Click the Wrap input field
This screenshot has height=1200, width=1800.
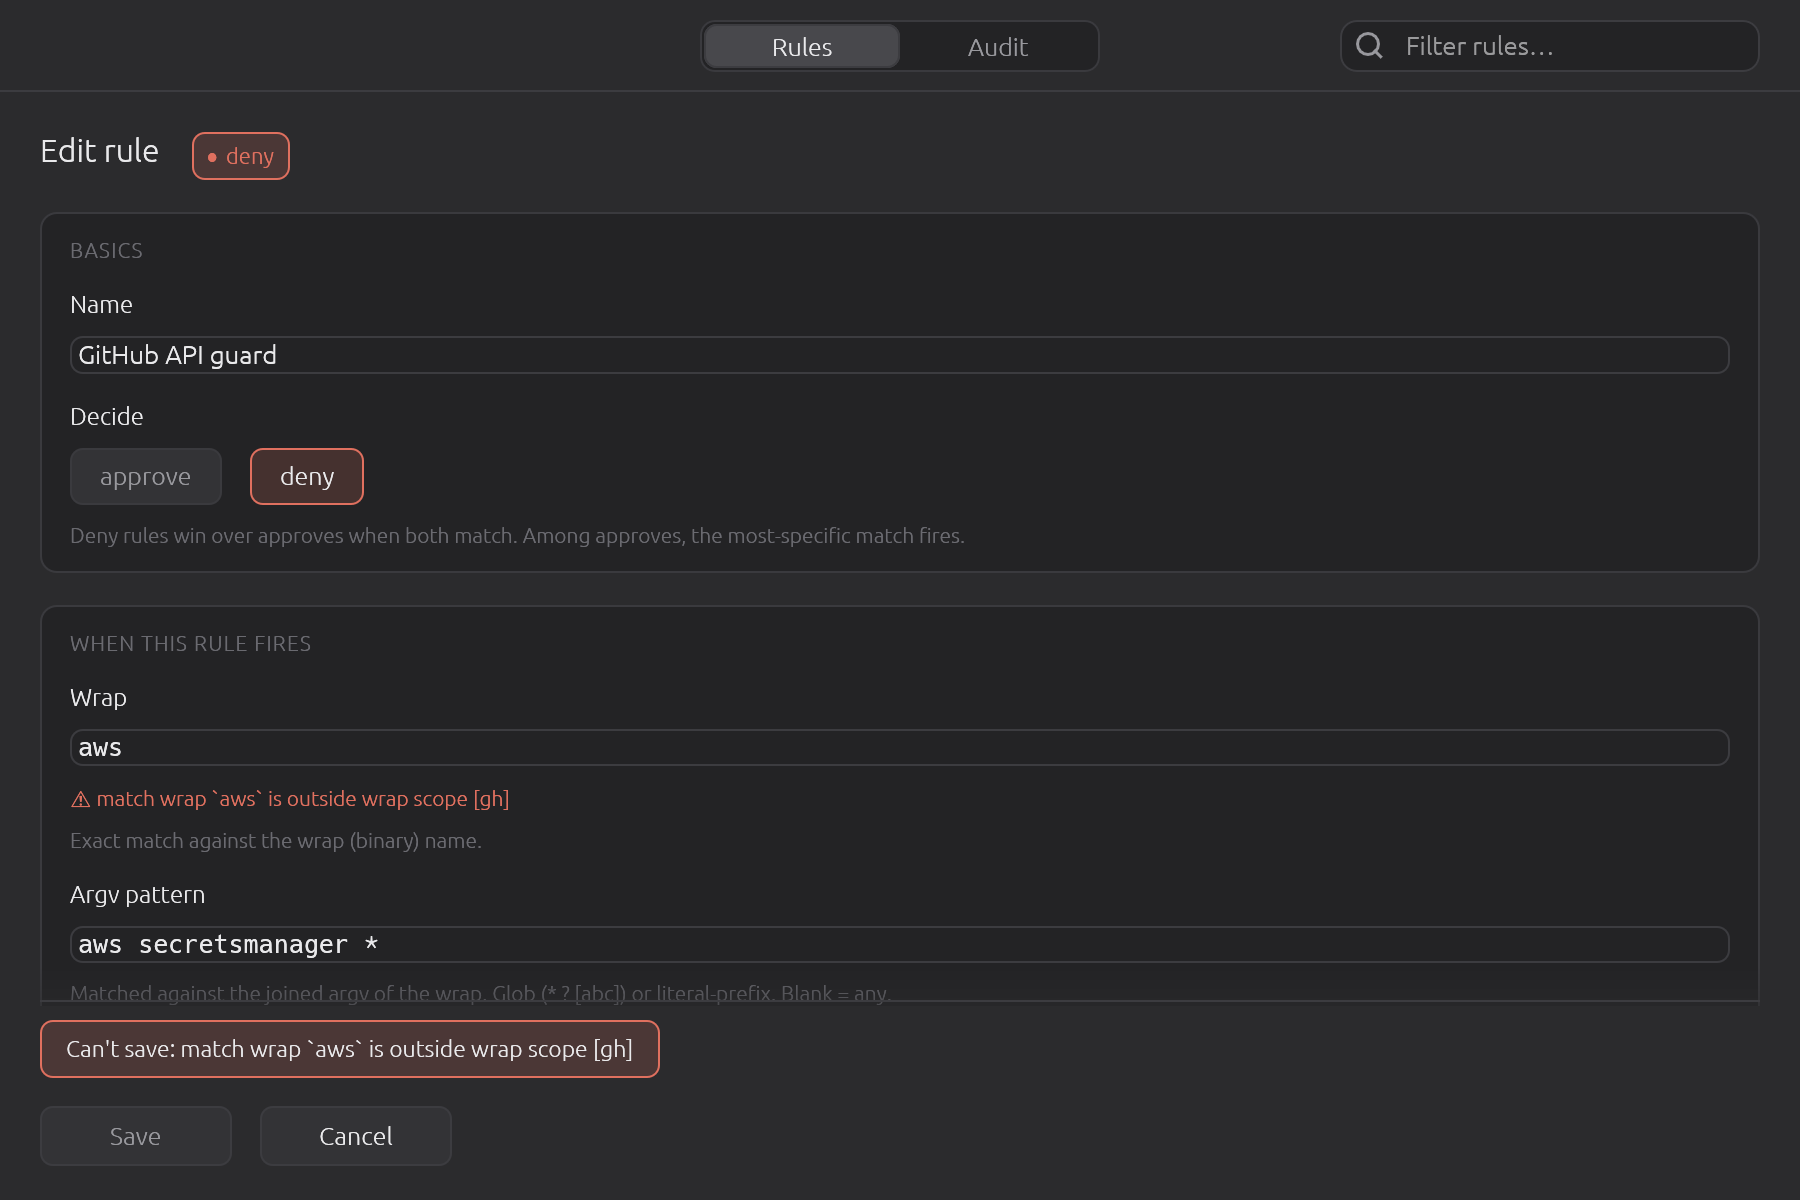pyautogui.click(x=900, y=748)
